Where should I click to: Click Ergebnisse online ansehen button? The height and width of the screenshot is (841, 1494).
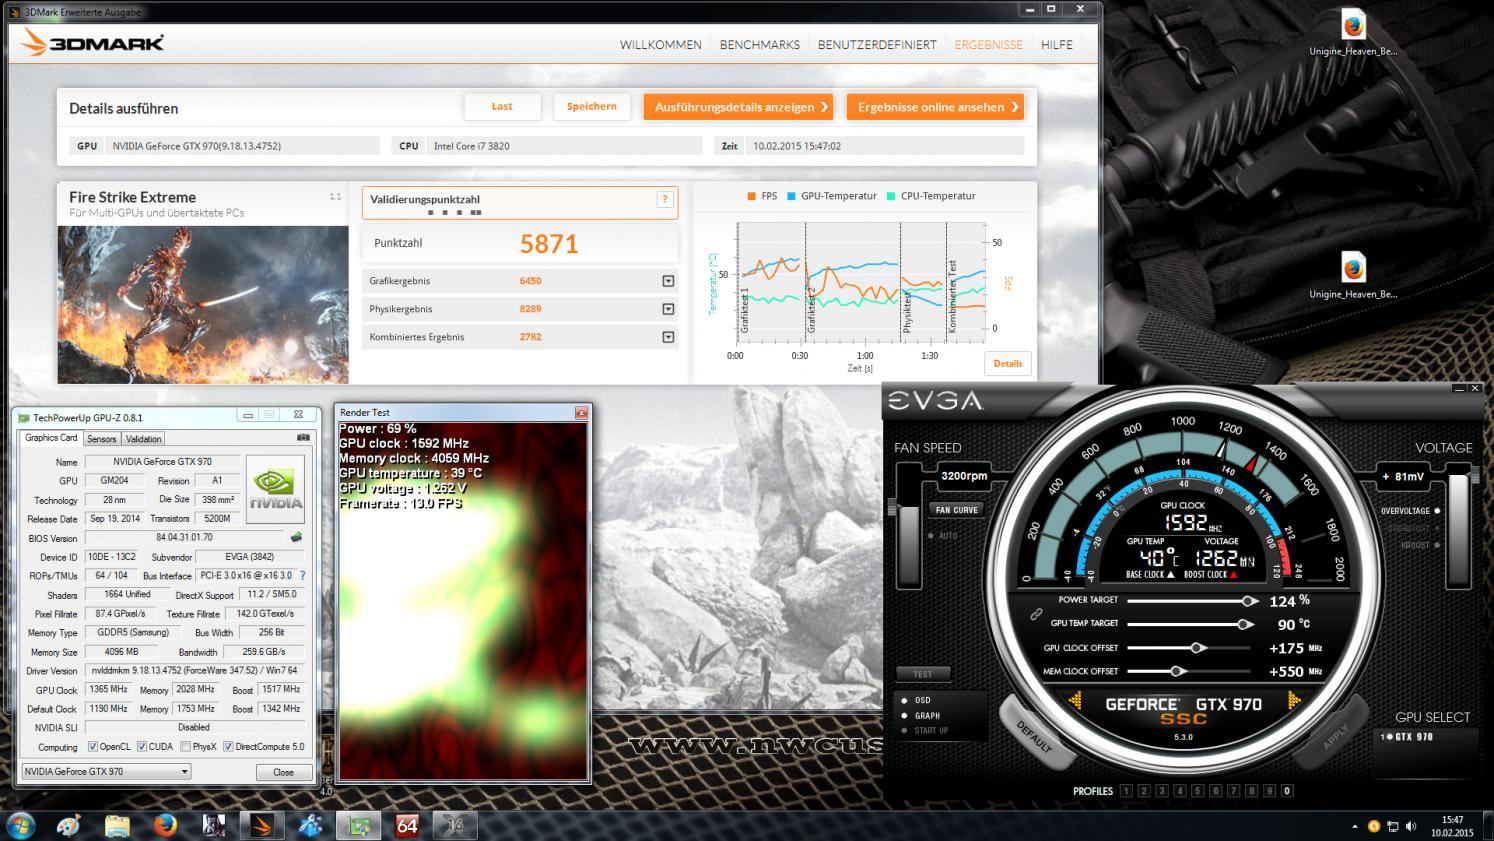(935, 107)
